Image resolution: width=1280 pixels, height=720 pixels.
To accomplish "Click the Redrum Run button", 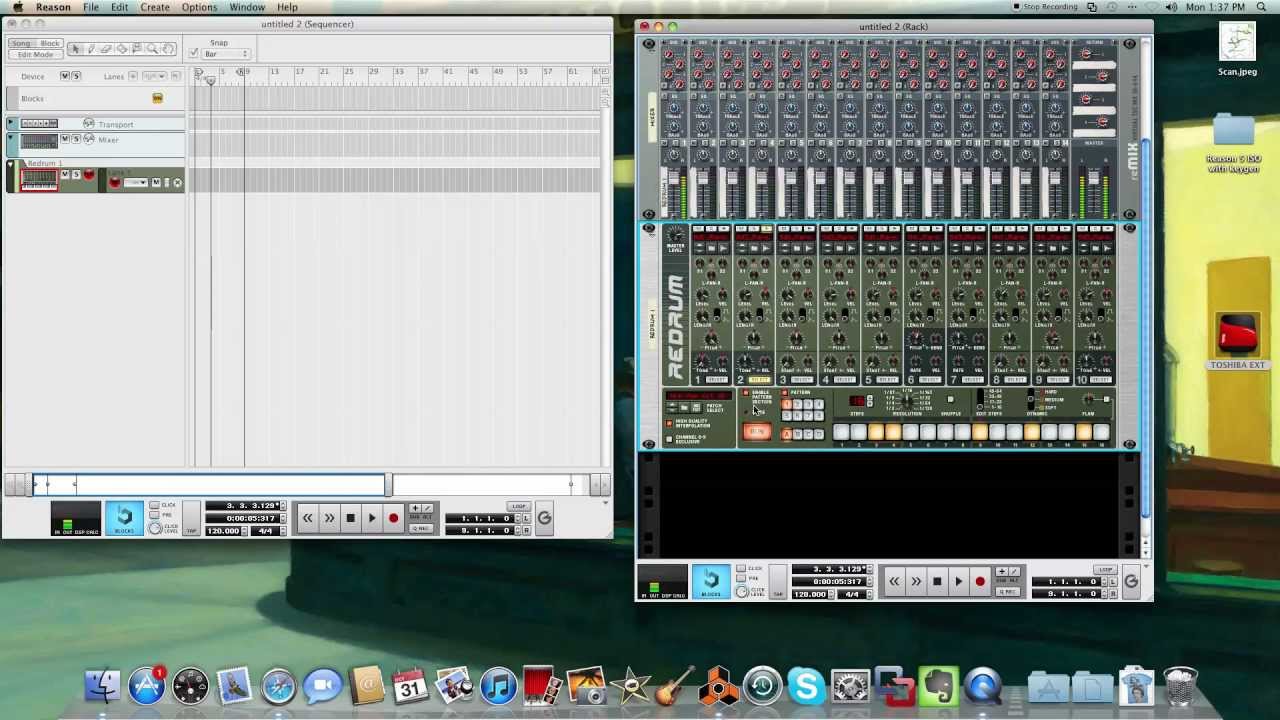I will click(756, 432).
